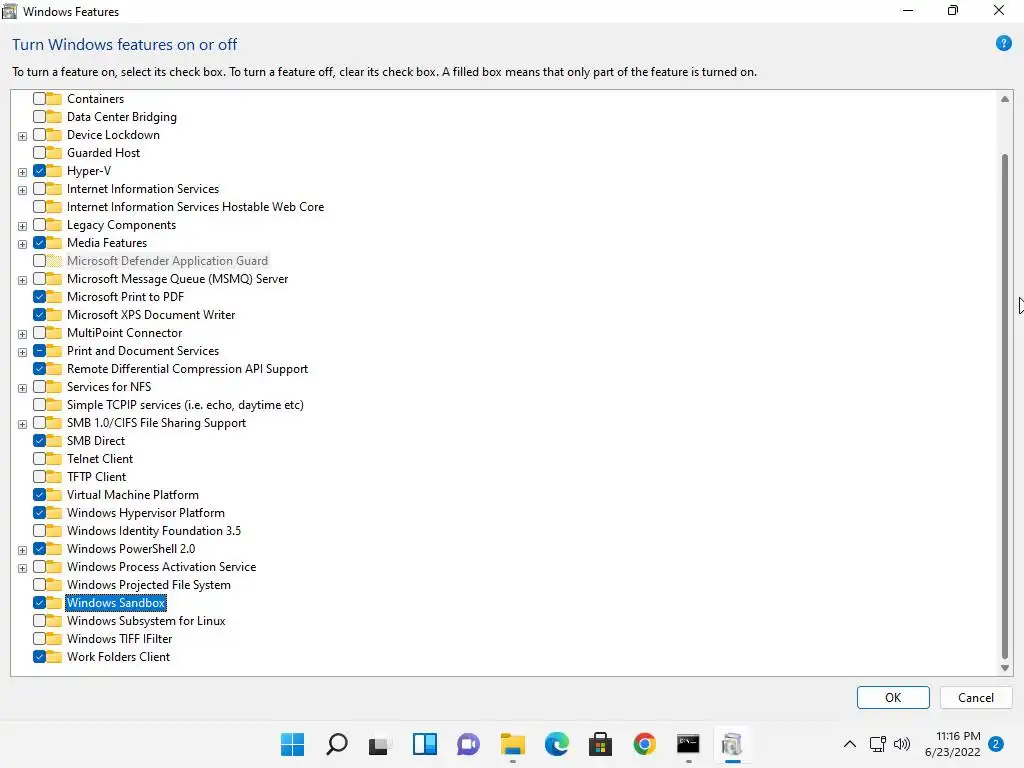
Task: Open File Explorer from the taskbar
Action: point(513,744)
